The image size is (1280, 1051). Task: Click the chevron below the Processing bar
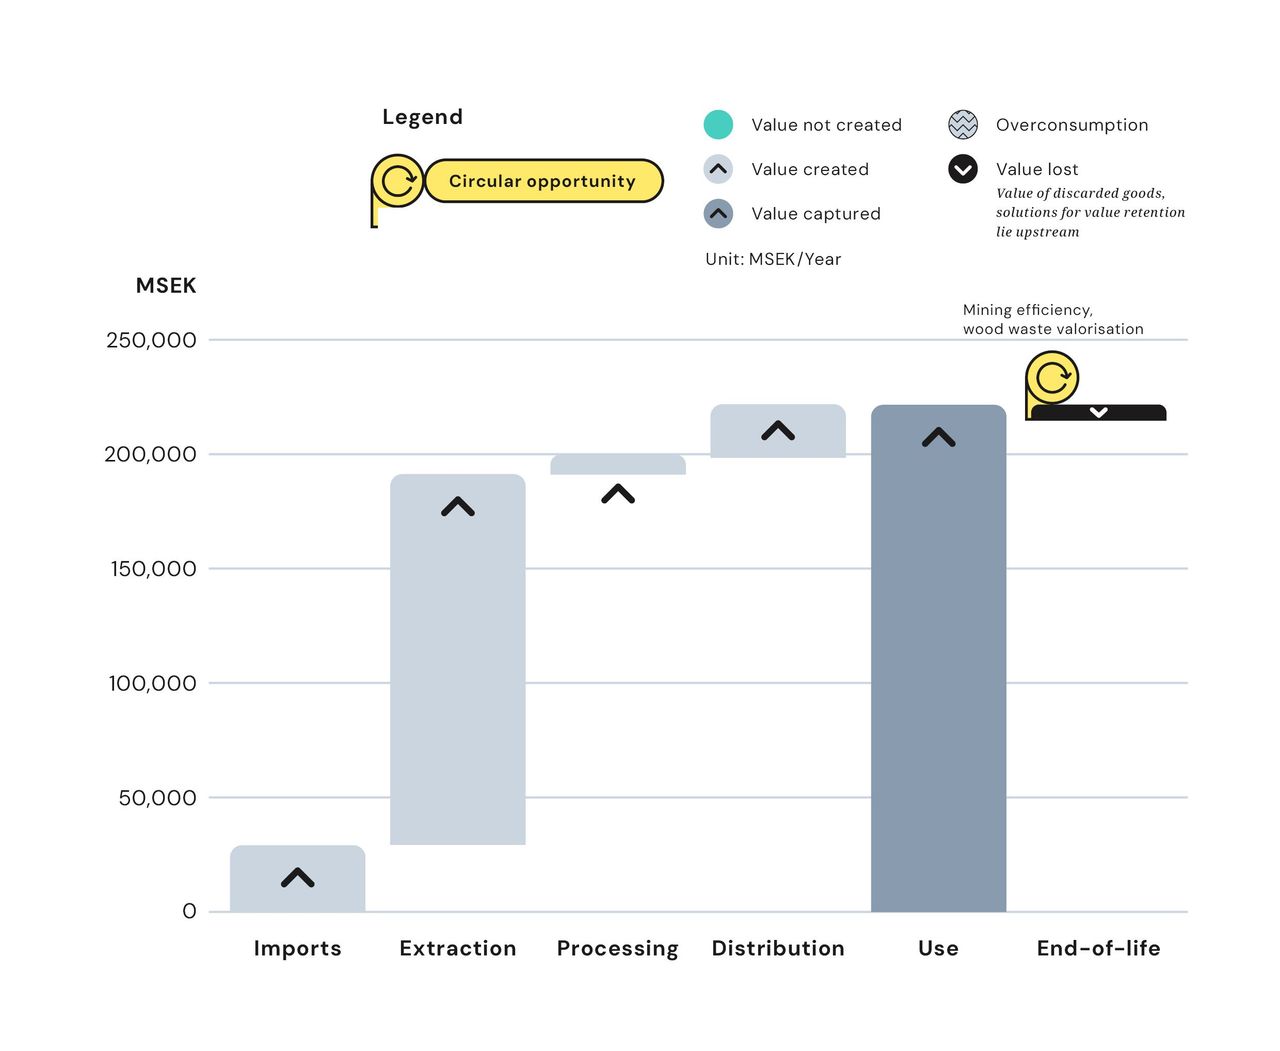click(618, 494)
